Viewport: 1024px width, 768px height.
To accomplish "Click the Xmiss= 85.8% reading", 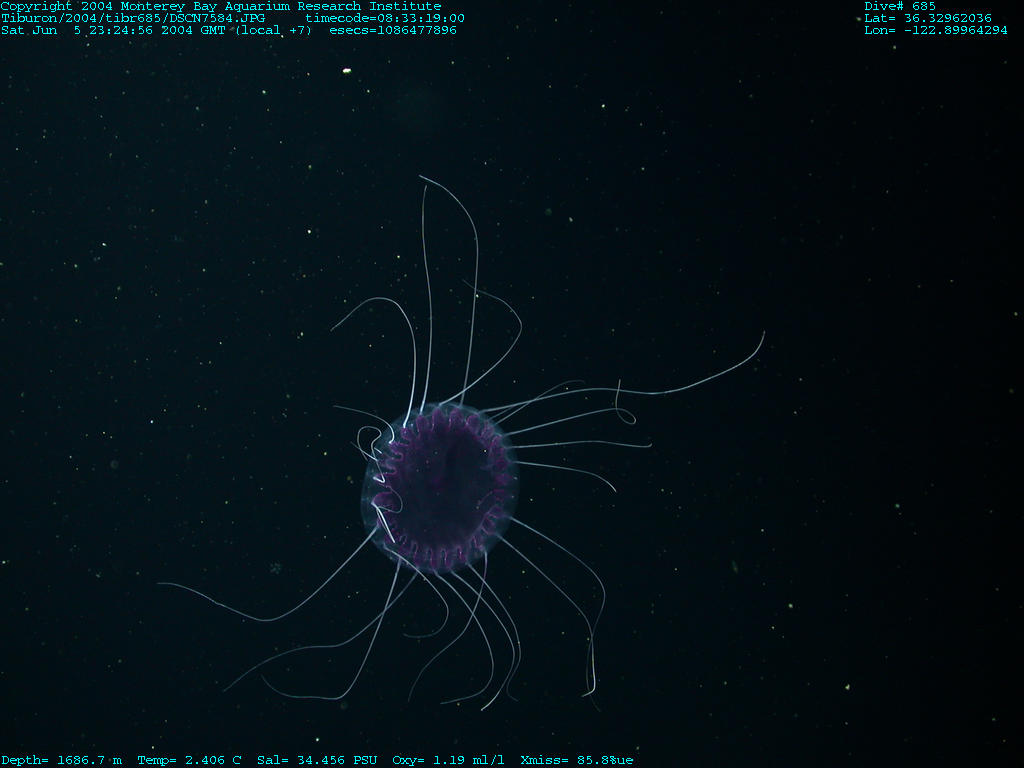I will (576, 760).
